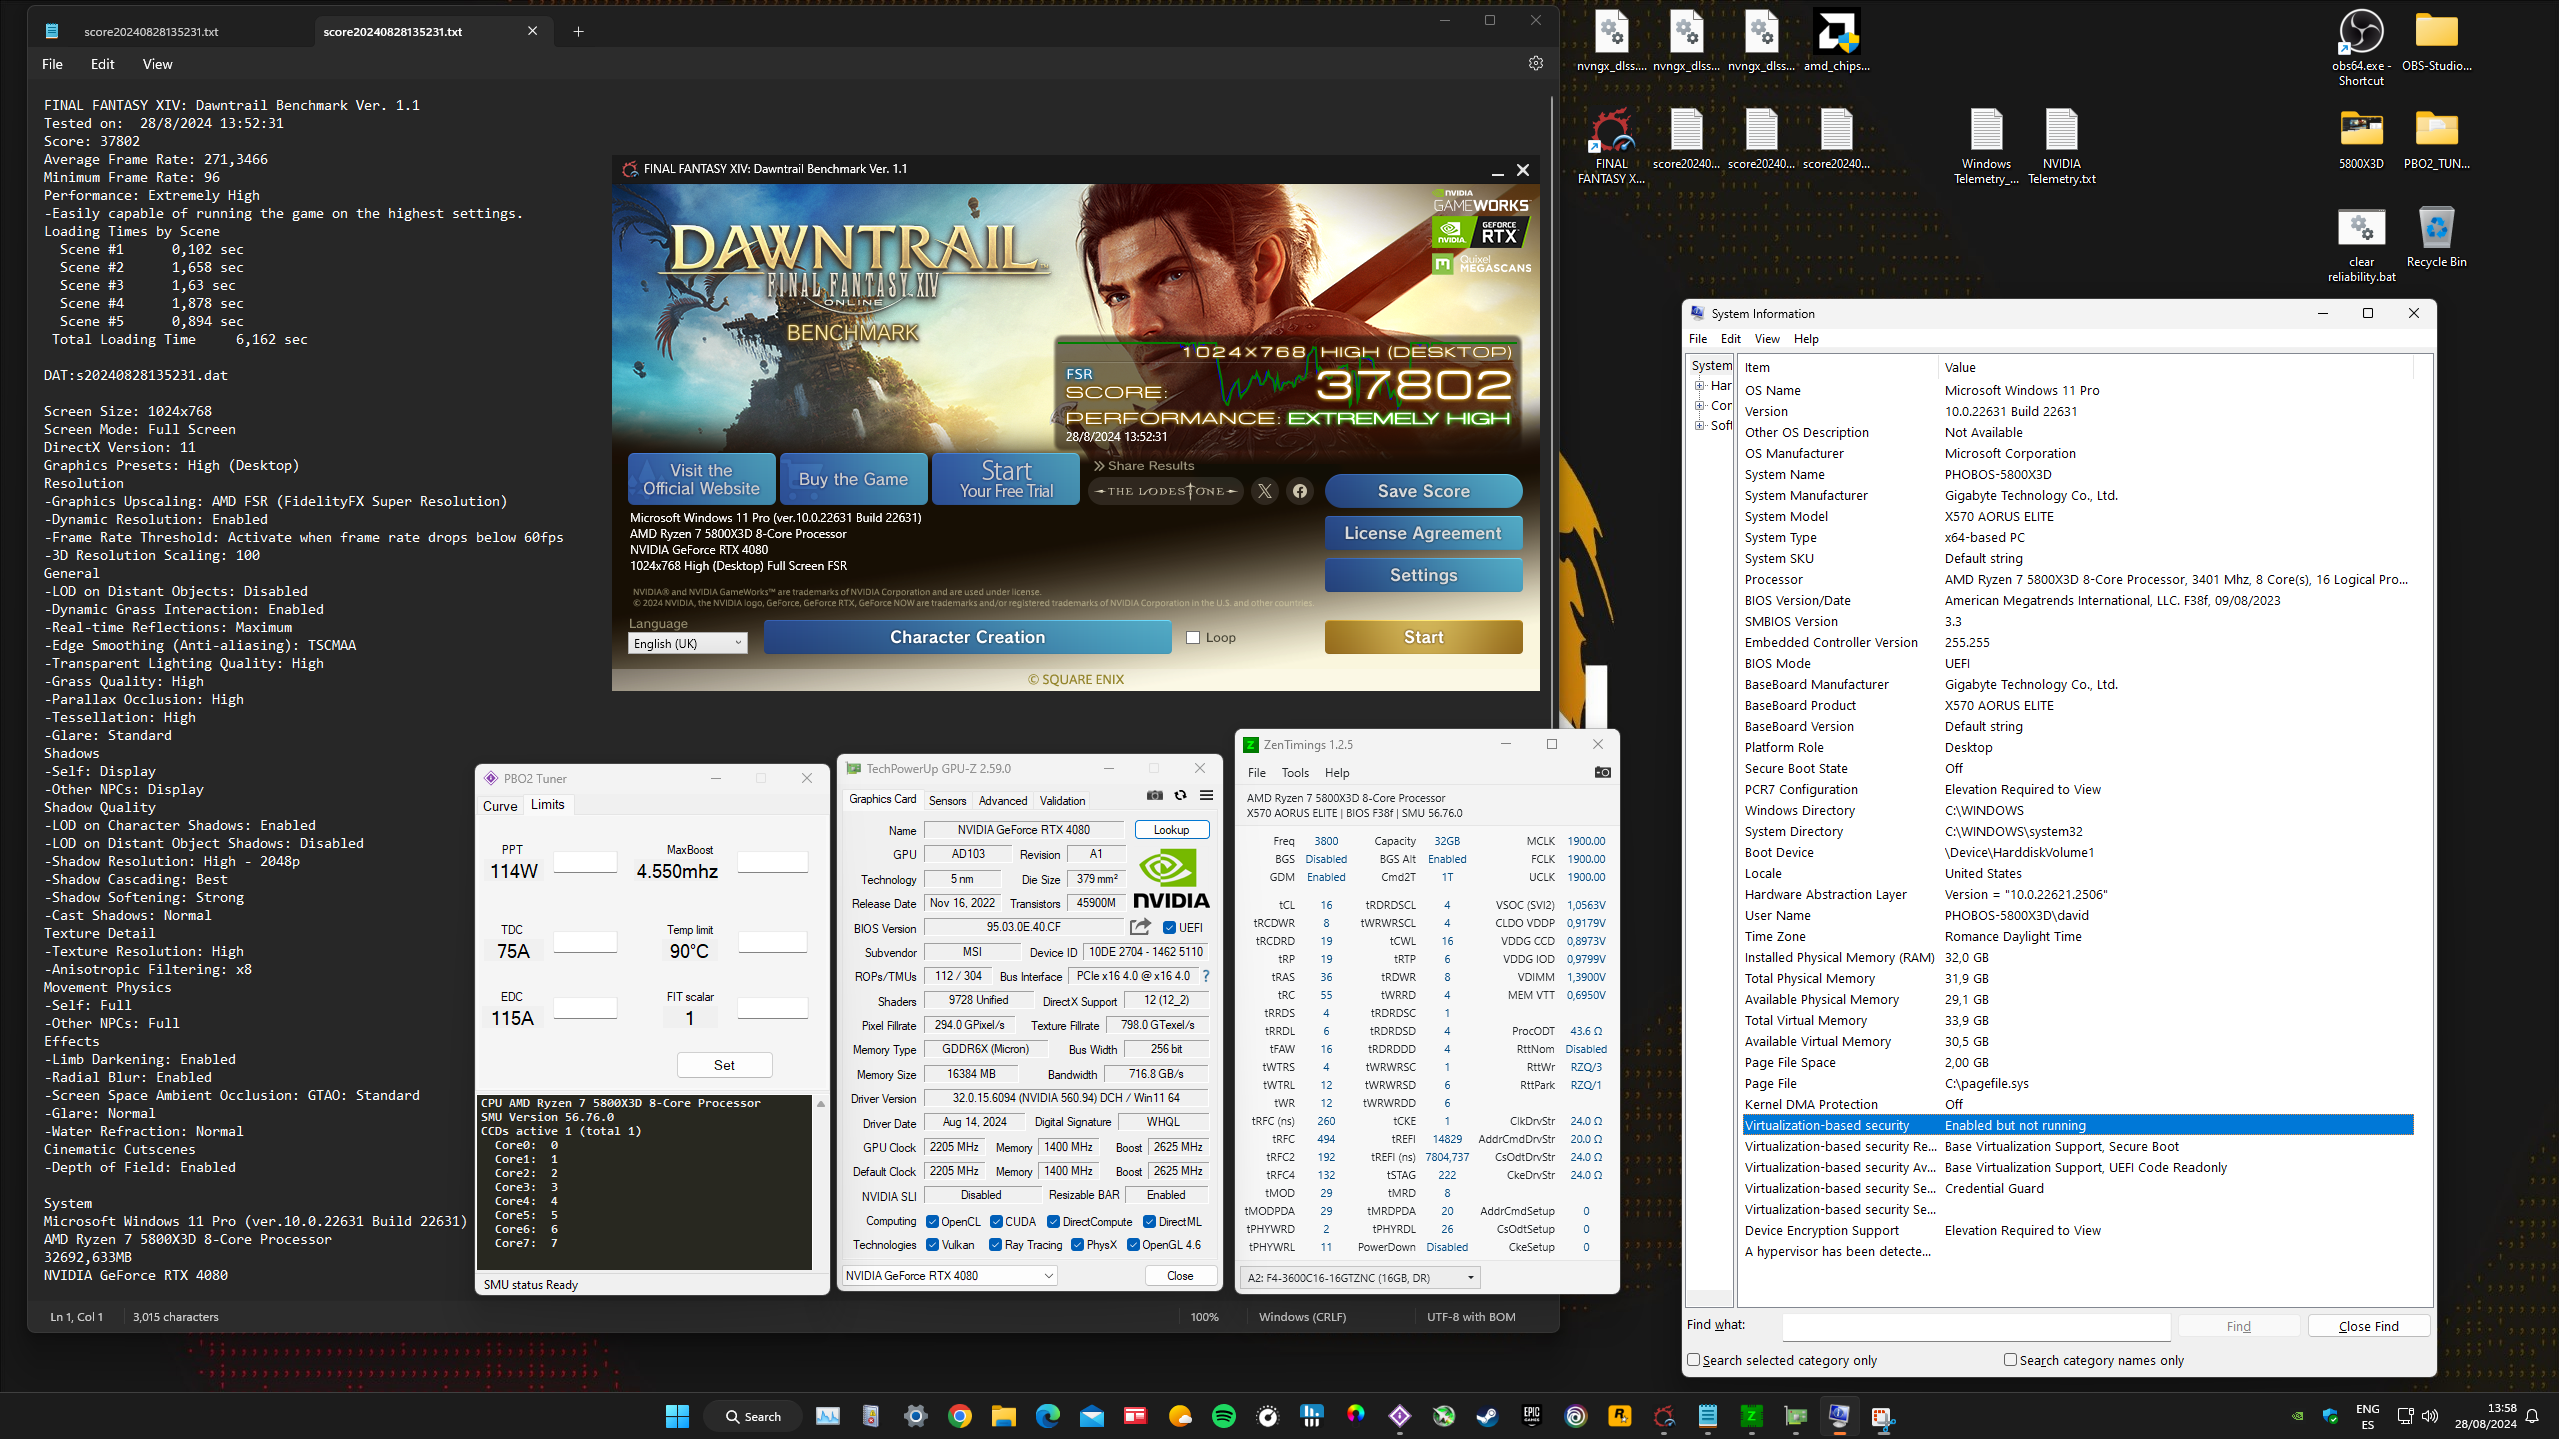The image size is (2559, 1439).
Task: Switch to Advanced tab in GPU-Z
Action: tap(1002, 800)
